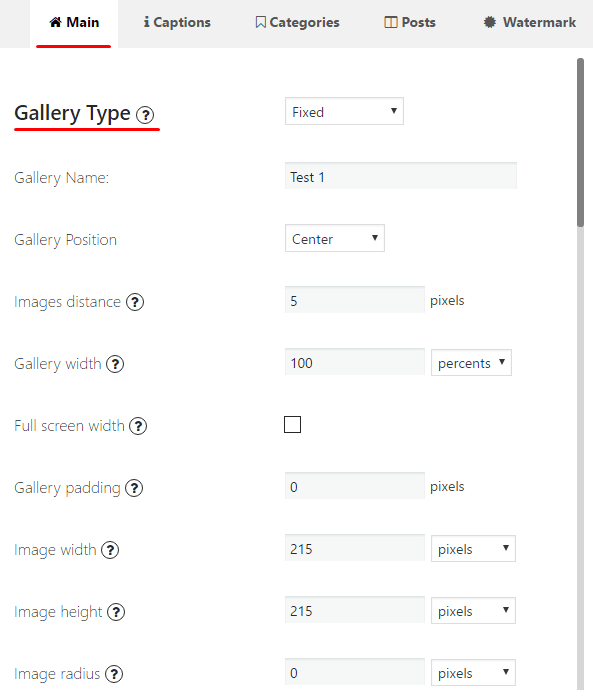Show the Image radius help icon
The height and width of the screenshot is (697, 593).
[x=114, y=674]
